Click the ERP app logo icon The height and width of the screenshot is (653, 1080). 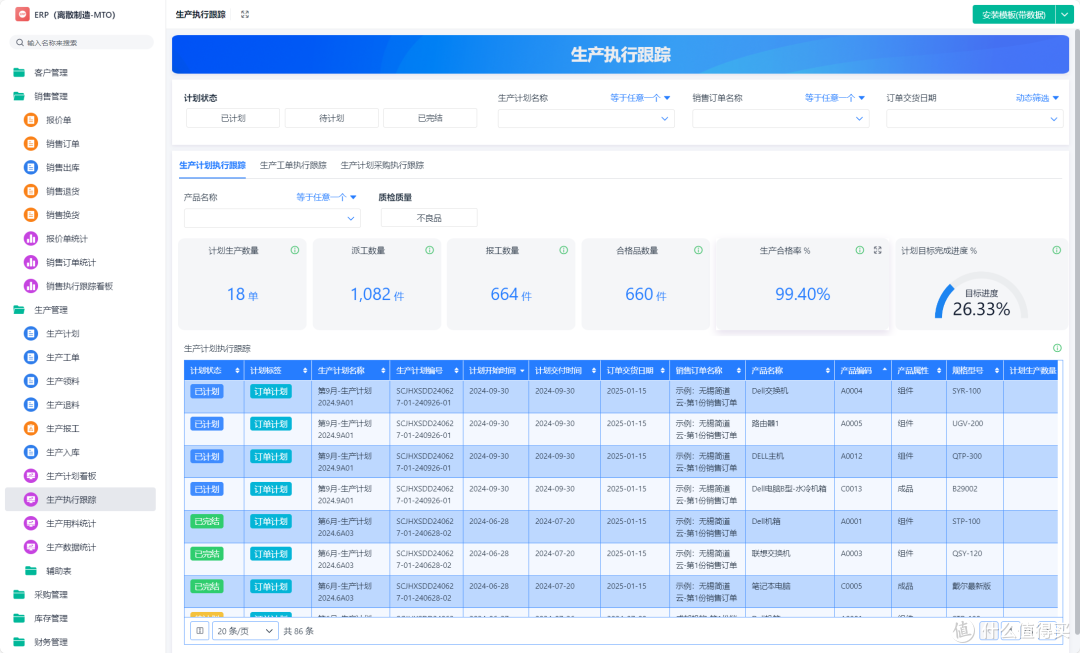22,14
